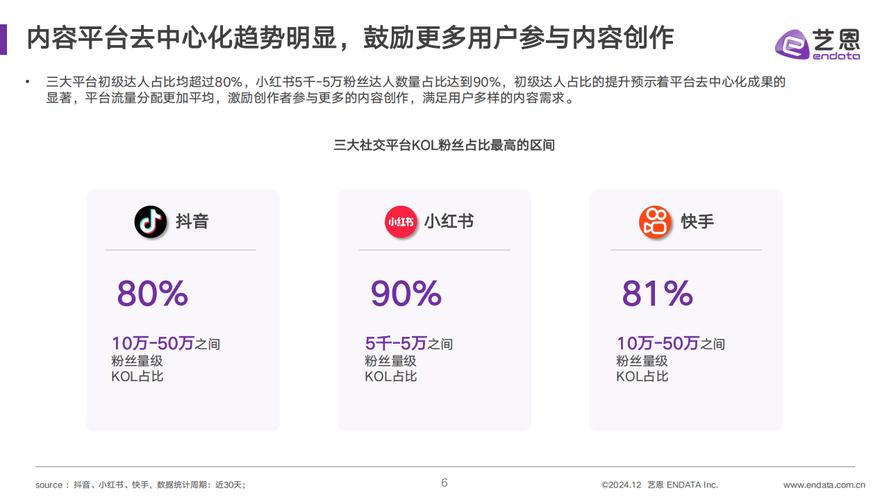Select the 90% figure on Xiaohongshu card

406,294
